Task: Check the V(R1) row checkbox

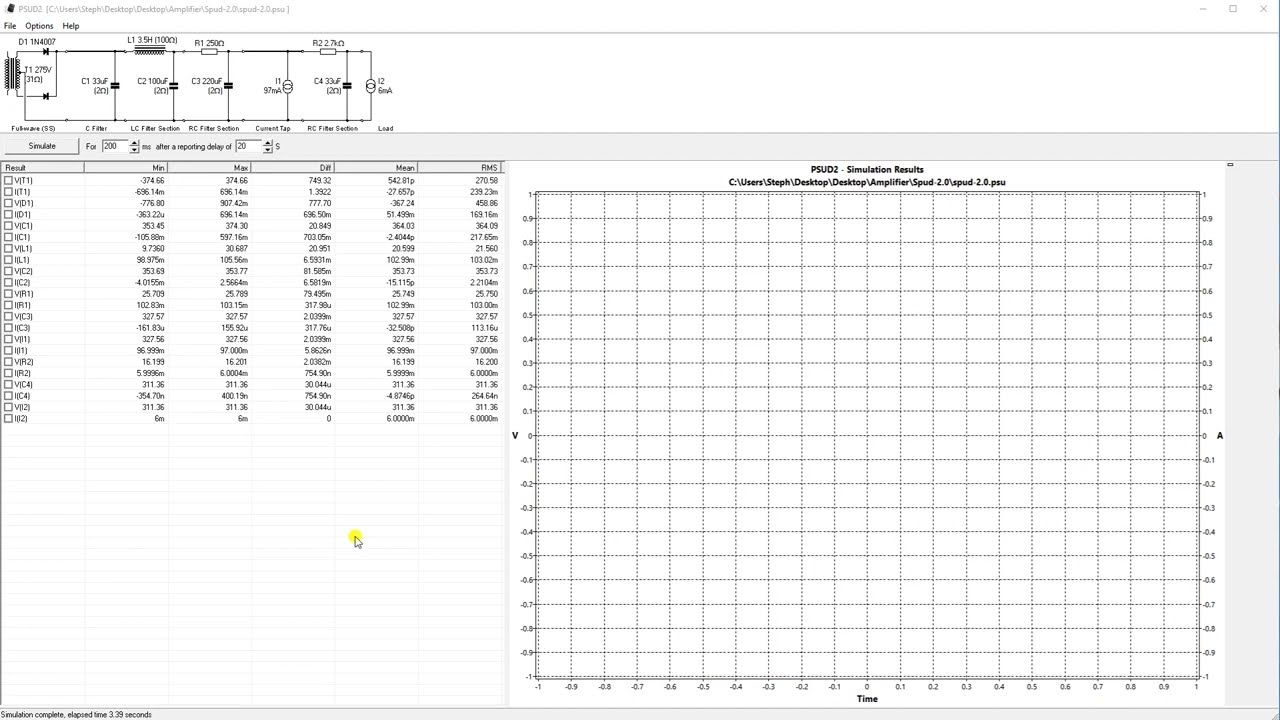Action: click(9, 294)
